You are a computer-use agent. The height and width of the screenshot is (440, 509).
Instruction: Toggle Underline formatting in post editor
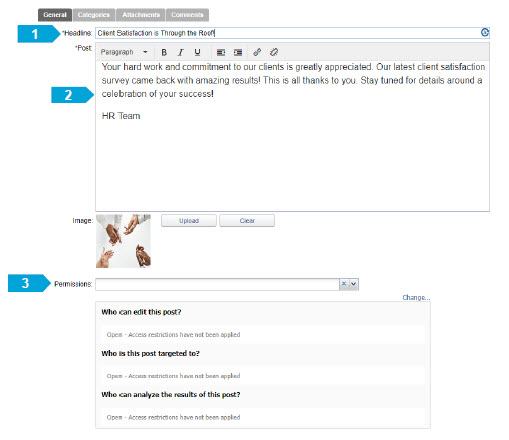click(197, 52)
